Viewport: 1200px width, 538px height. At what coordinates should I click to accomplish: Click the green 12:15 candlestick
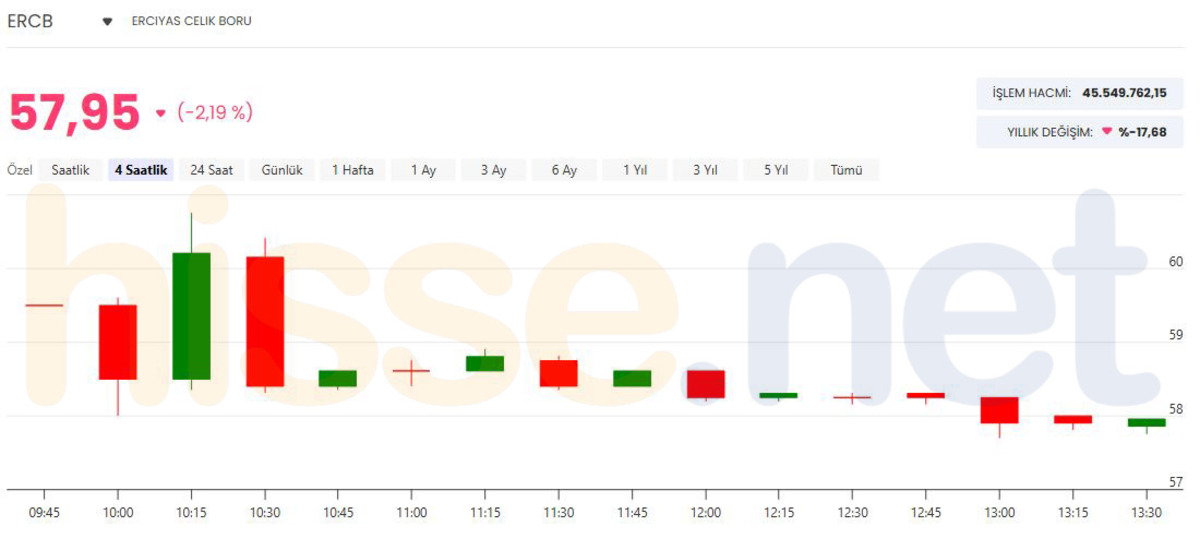point(778,396)
